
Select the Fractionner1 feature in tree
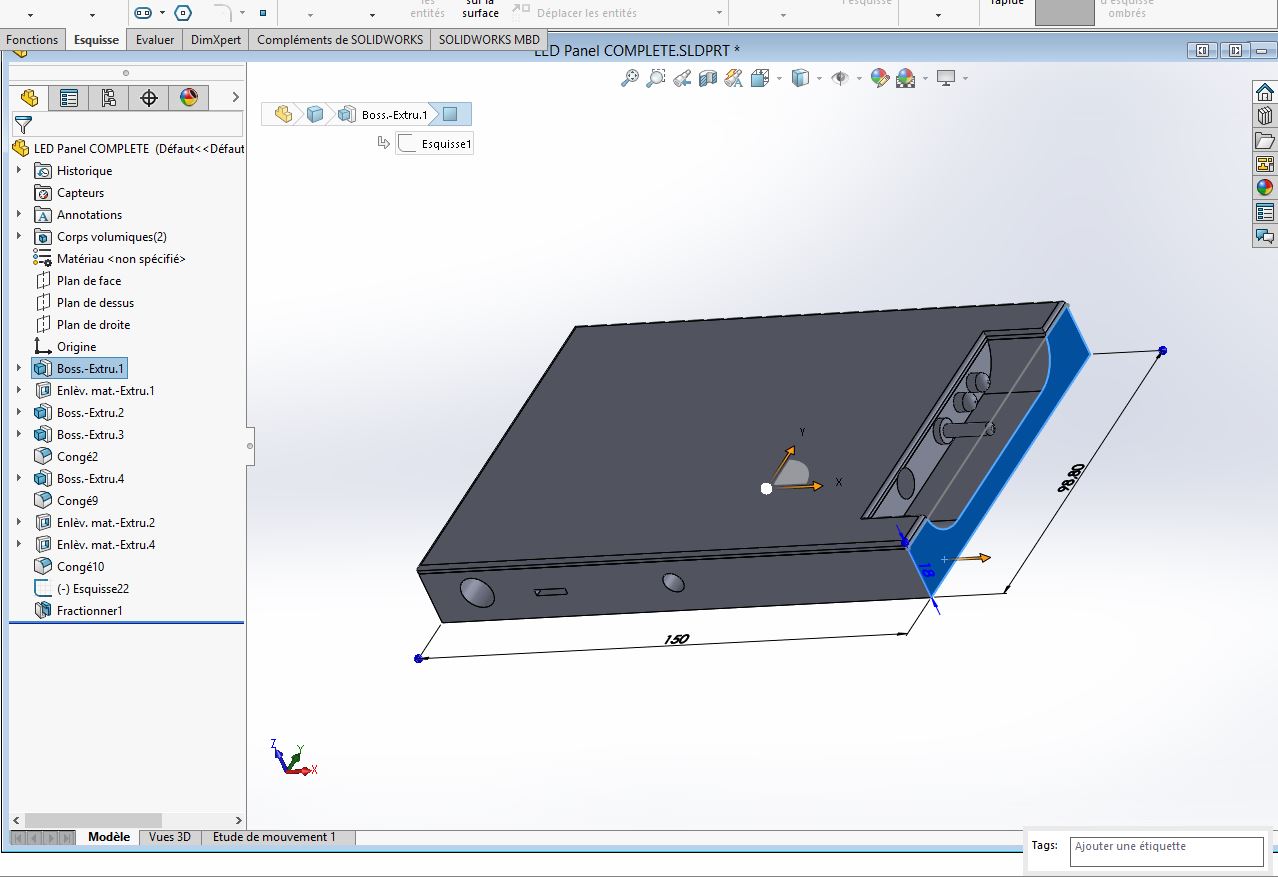pyautogui.click(x=89, y=610)
